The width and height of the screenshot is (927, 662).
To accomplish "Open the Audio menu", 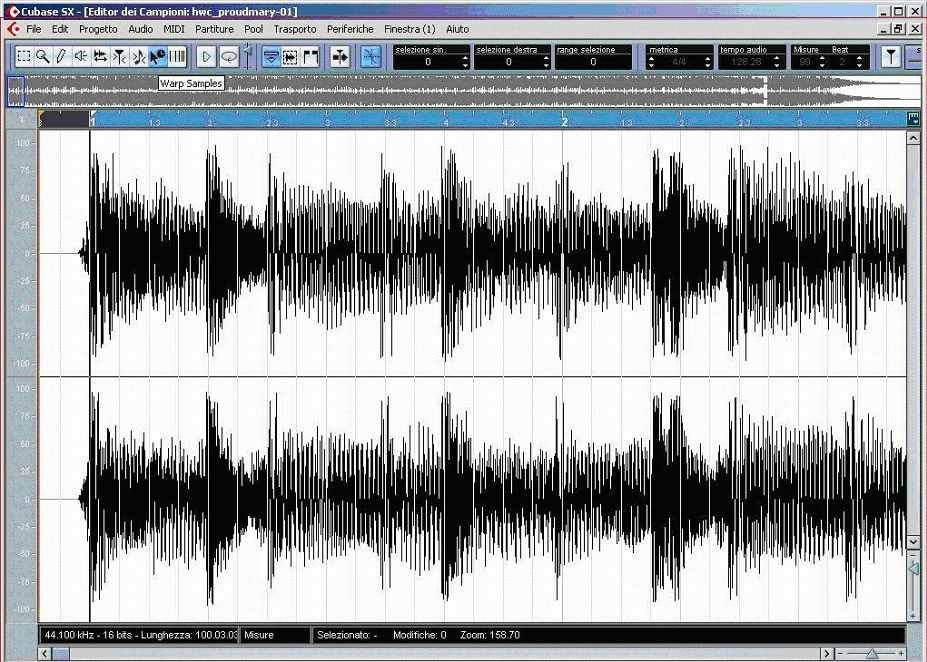I will click(141, 29).
